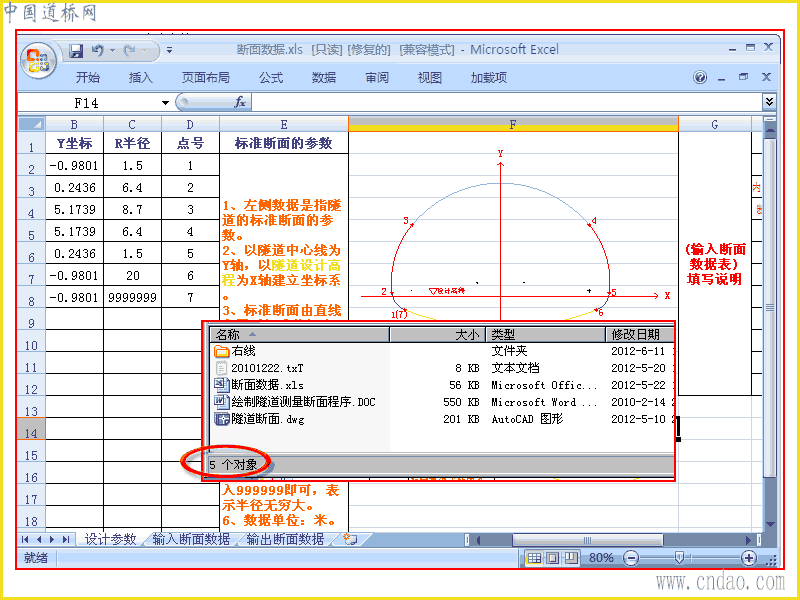Open the Name Box dropdown arrow
This screenshot has height=600, width=800.
click(x=165, y=103)
